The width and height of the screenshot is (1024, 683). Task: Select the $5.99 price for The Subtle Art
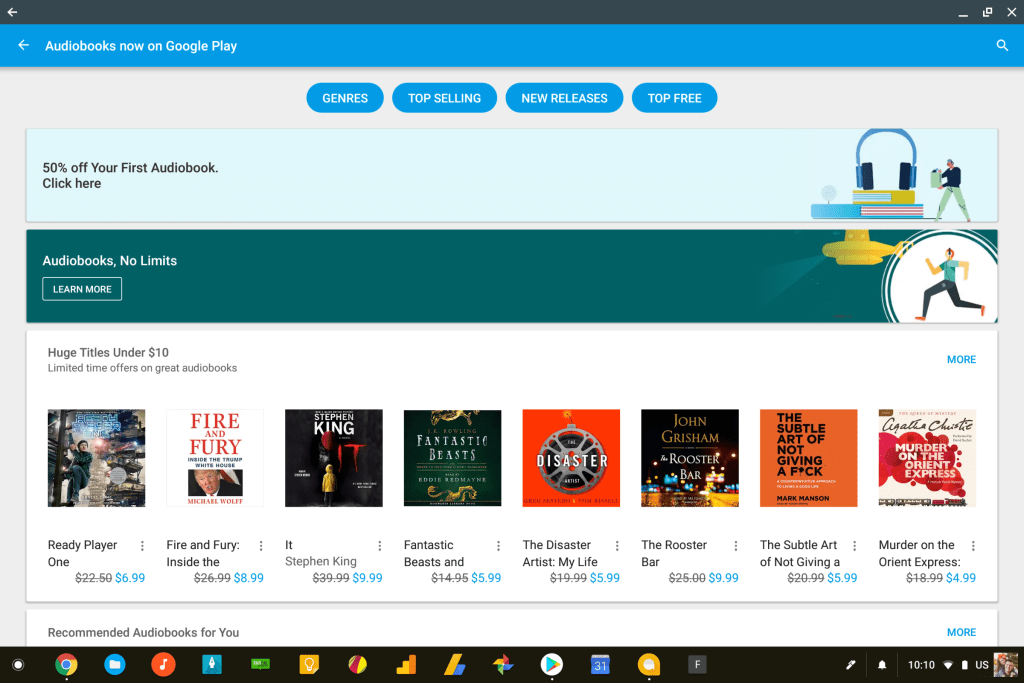click(x=842, y=578)
